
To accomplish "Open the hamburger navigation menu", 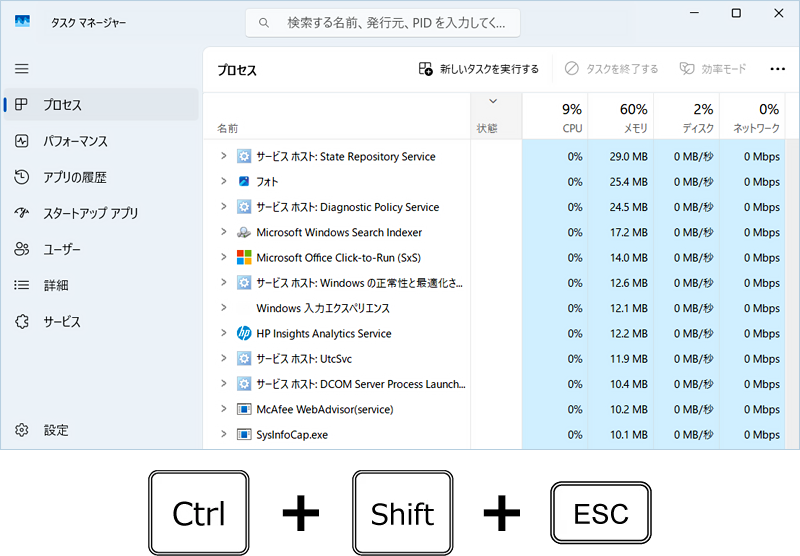I will 21,68.
